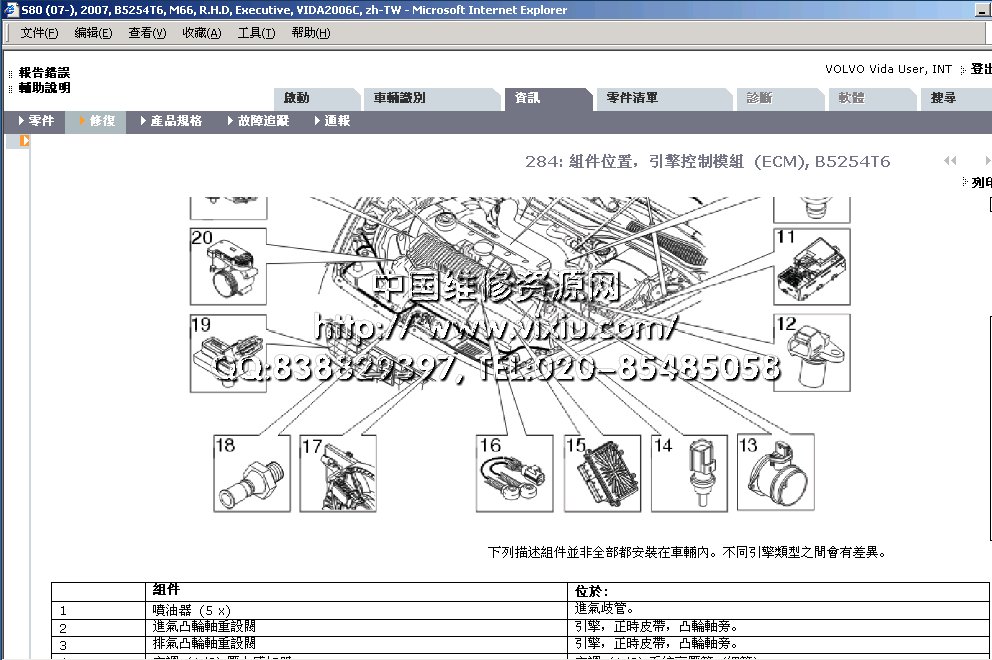992x660 pixels.
Task: Go to previous page with double-left arrow
Action: [950, 161]
